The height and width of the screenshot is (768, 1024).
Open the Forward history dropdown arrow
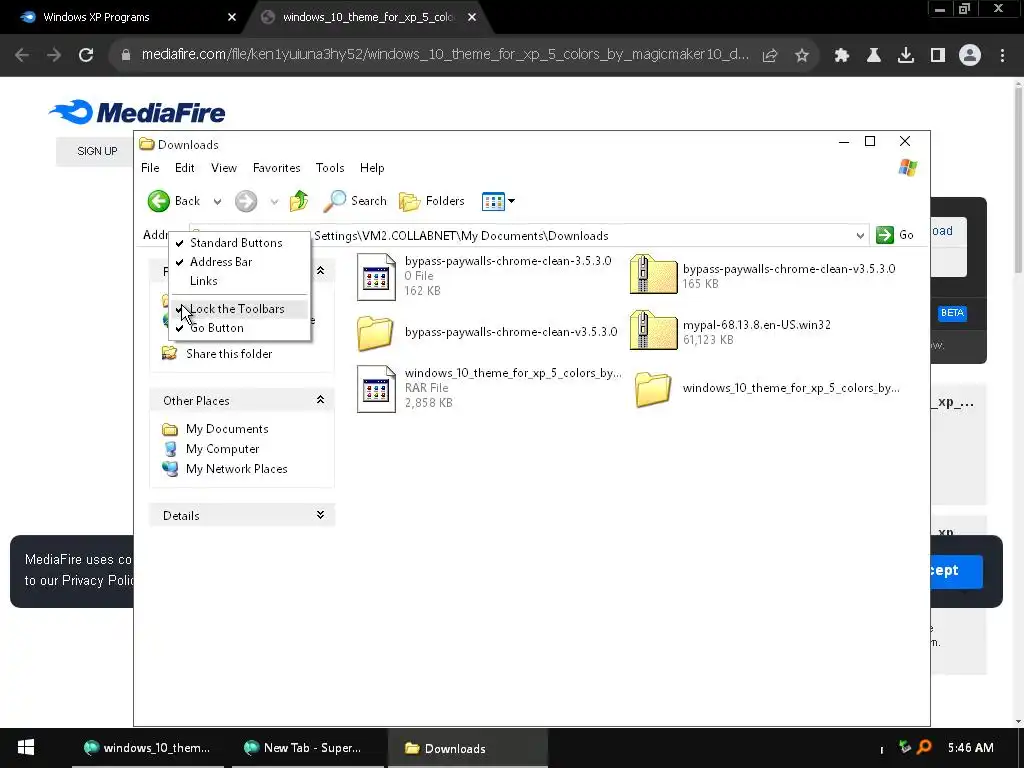pyautogui.click(x=274, y=202)
